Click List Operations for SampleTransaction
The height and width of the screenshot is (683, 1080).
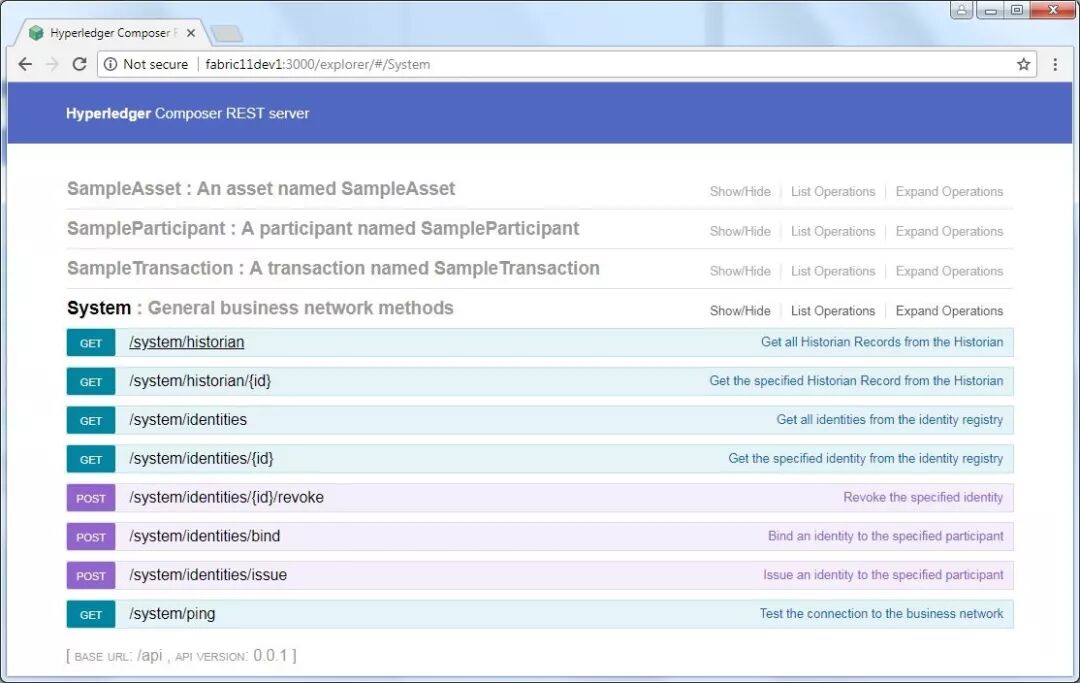point(833,271)
